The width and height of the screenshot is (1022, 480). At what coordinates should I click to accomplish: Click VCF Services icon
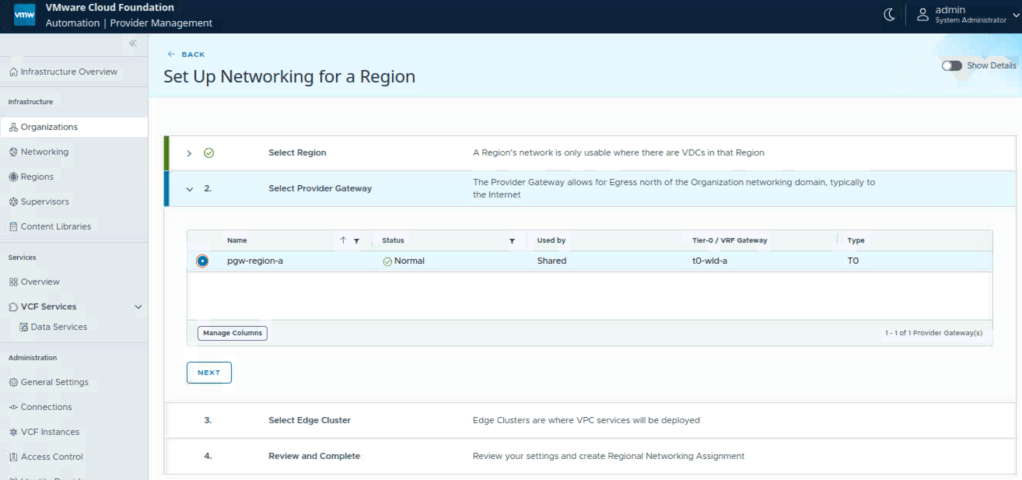14,307
